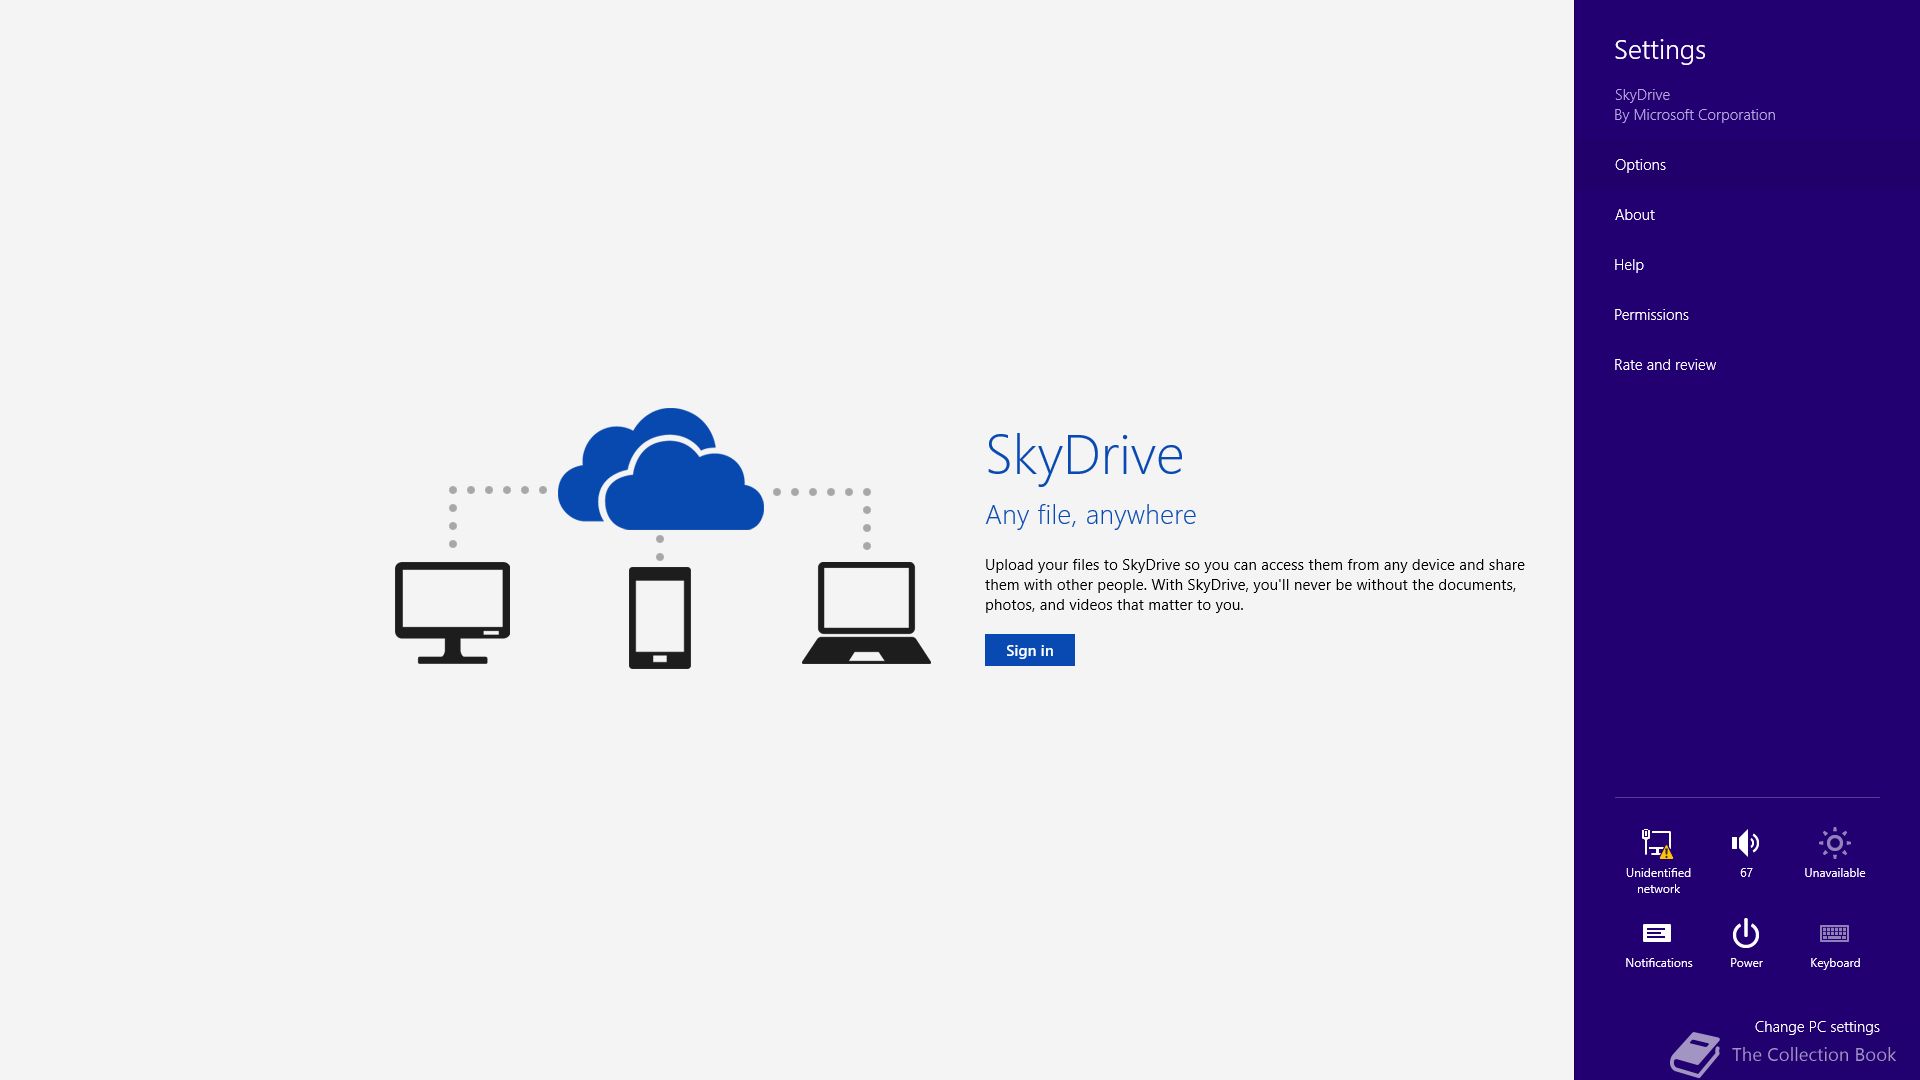Screen dimensions: 1920x1080
Task: Click the Upload your files description paragraph
Action: [1254, 585]
